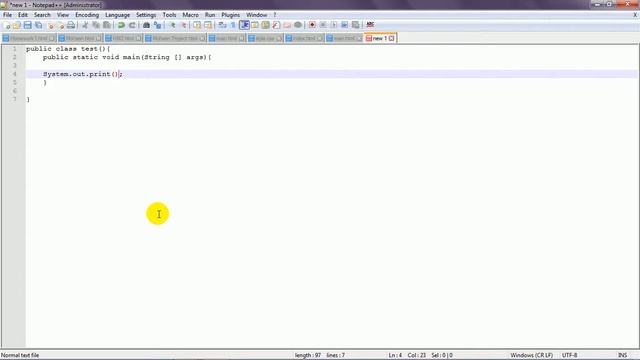Click the Stop recording macro icon
The height and width of the screenshot is (360, 640).
[x=323, y=25]
